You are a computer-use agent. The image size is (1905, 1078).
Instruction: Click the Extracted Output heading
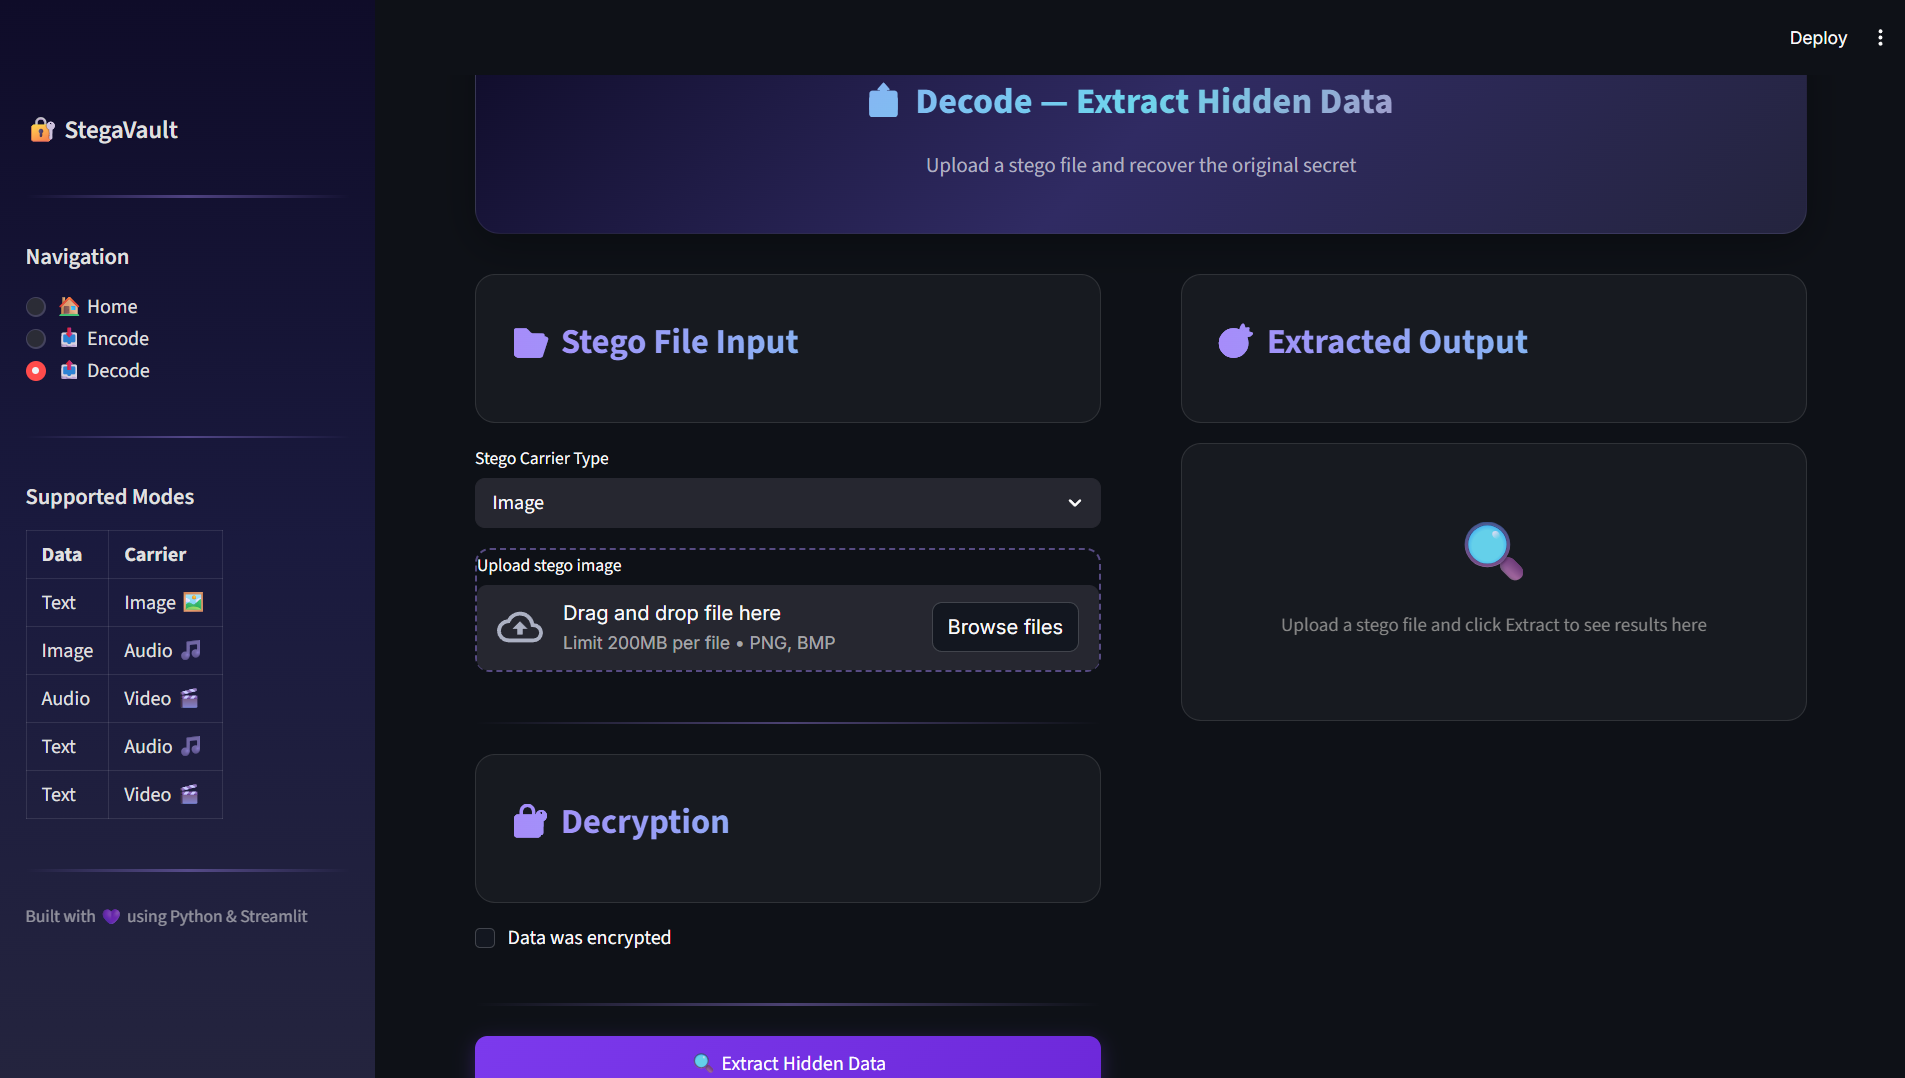point(1397,342)
